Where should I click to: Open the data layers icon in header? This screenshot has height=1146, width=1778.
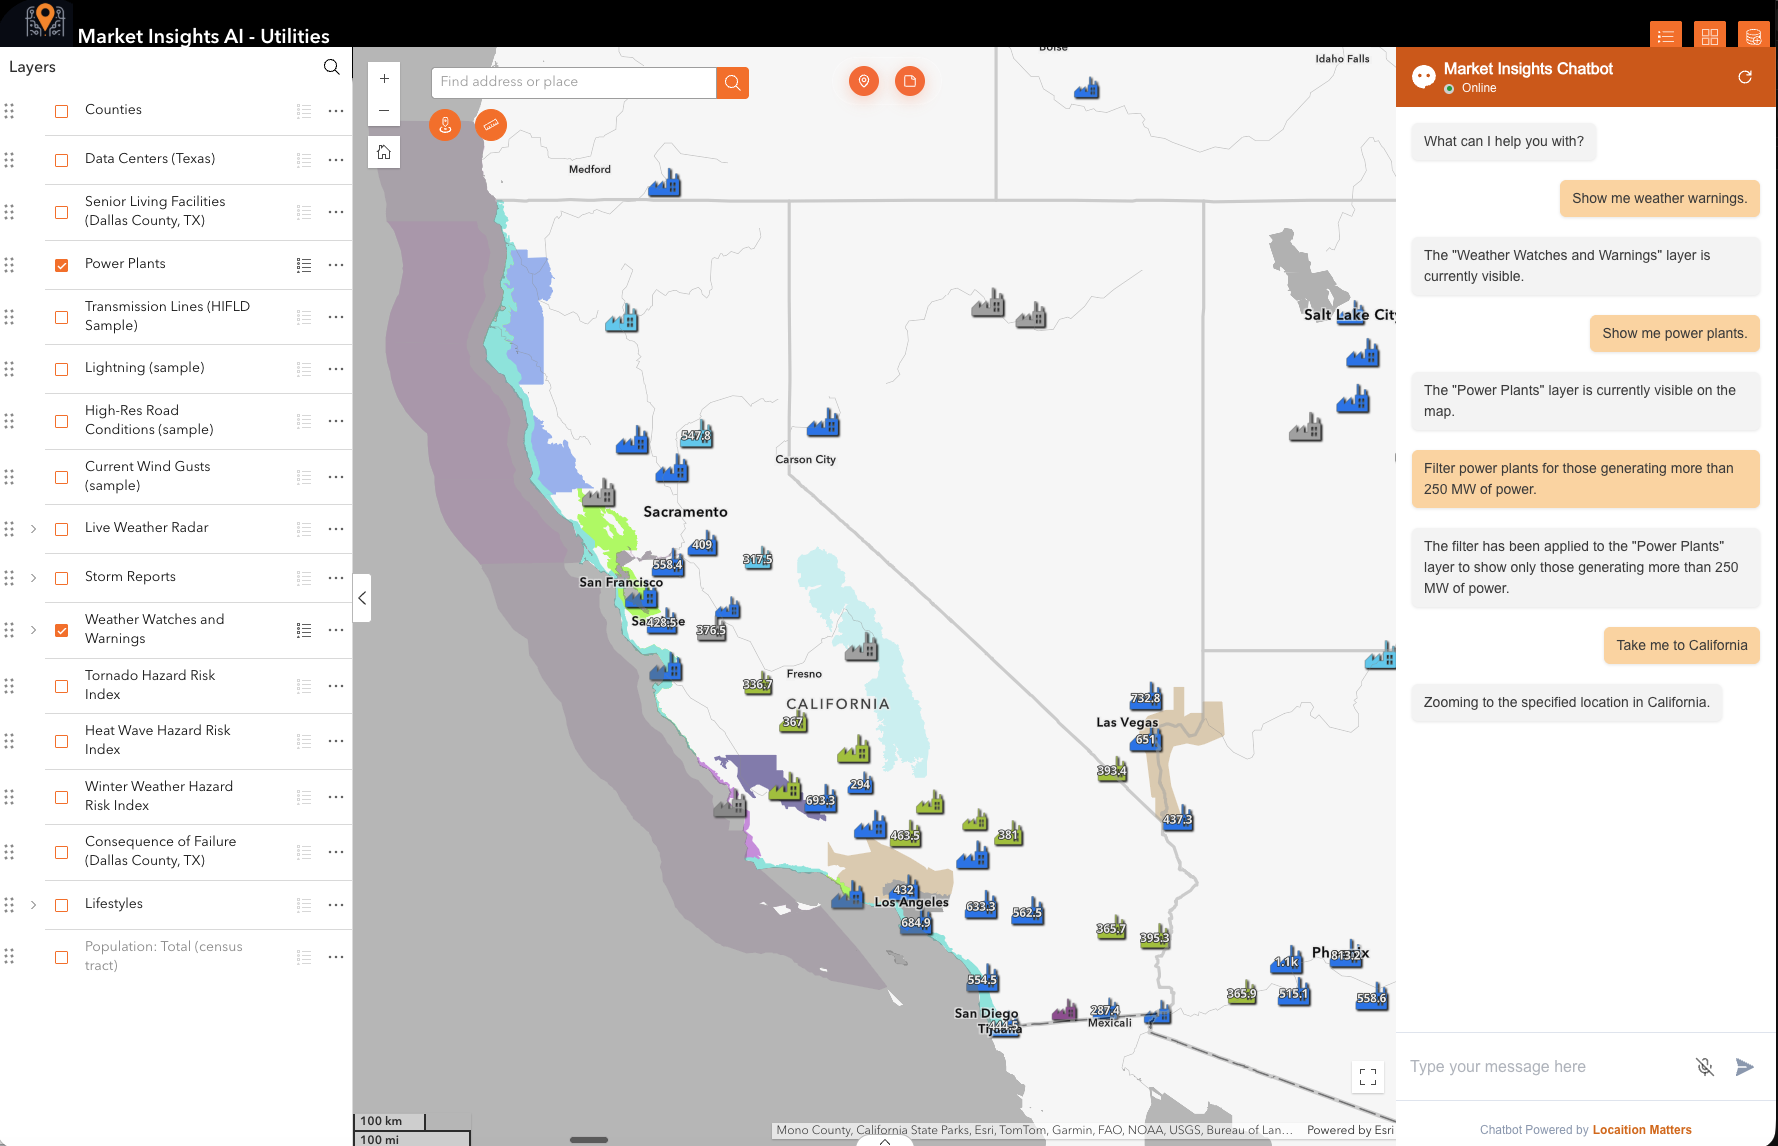coord(1754,36)
